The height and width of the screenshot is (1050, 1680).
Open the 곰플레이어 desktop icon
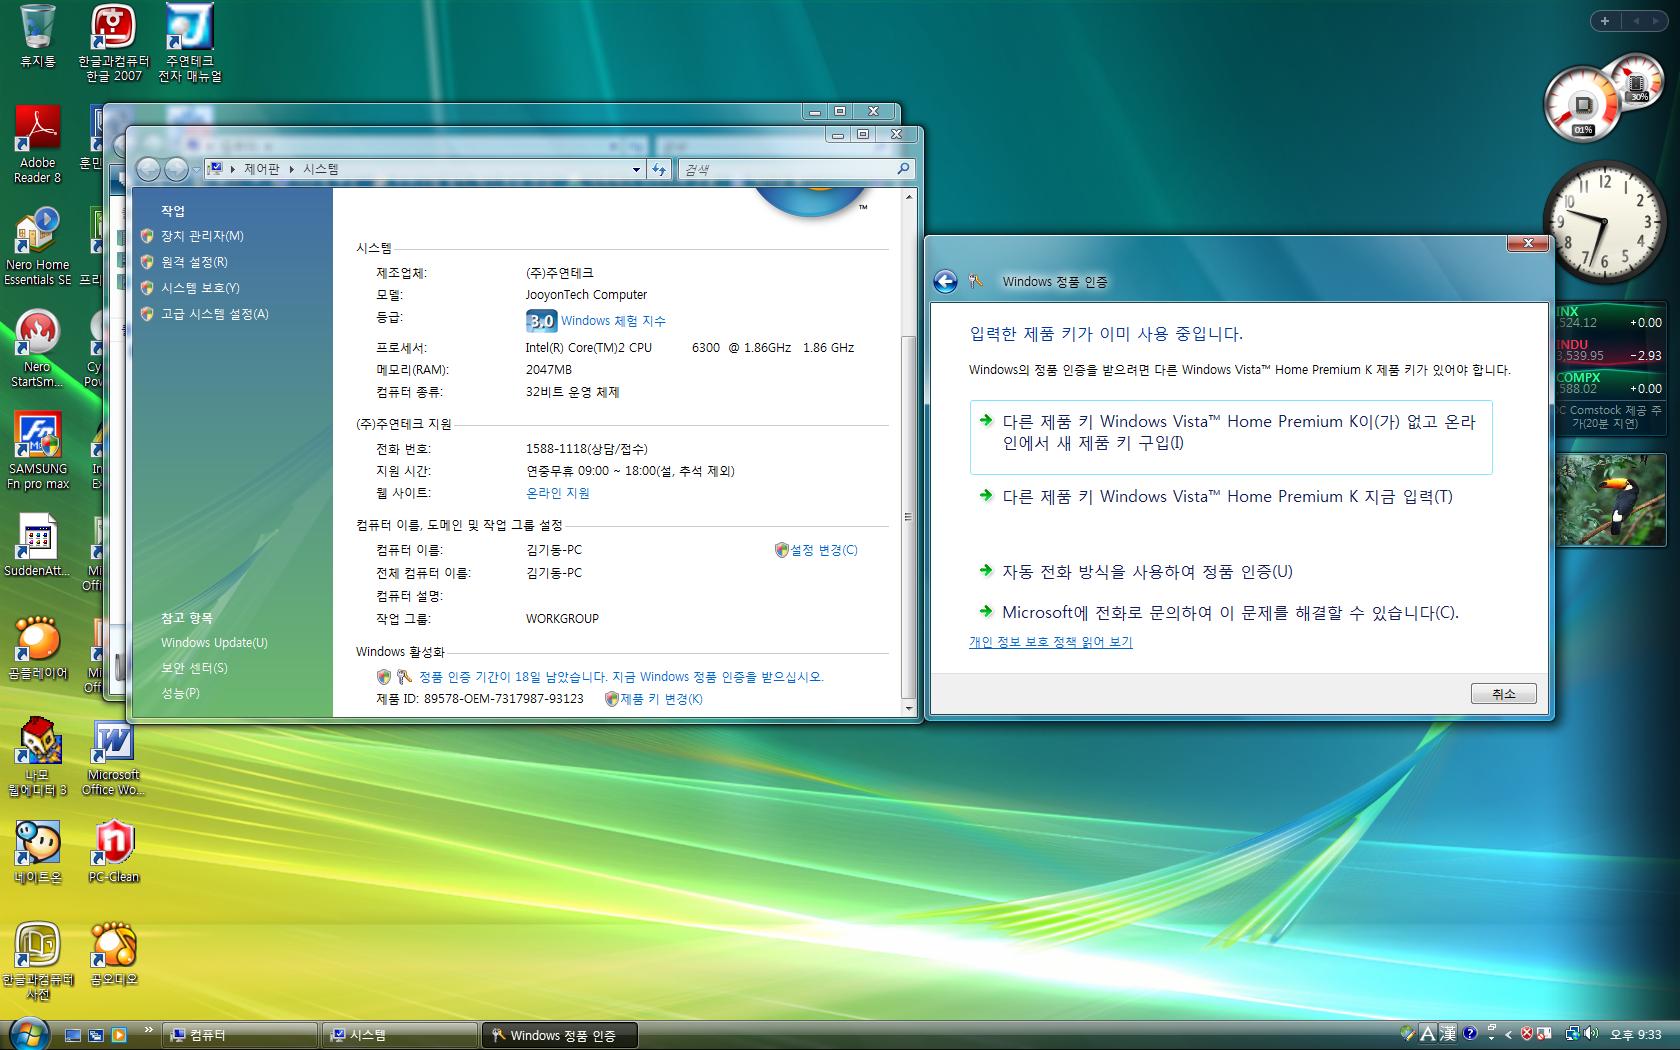(x=37, y=648)
